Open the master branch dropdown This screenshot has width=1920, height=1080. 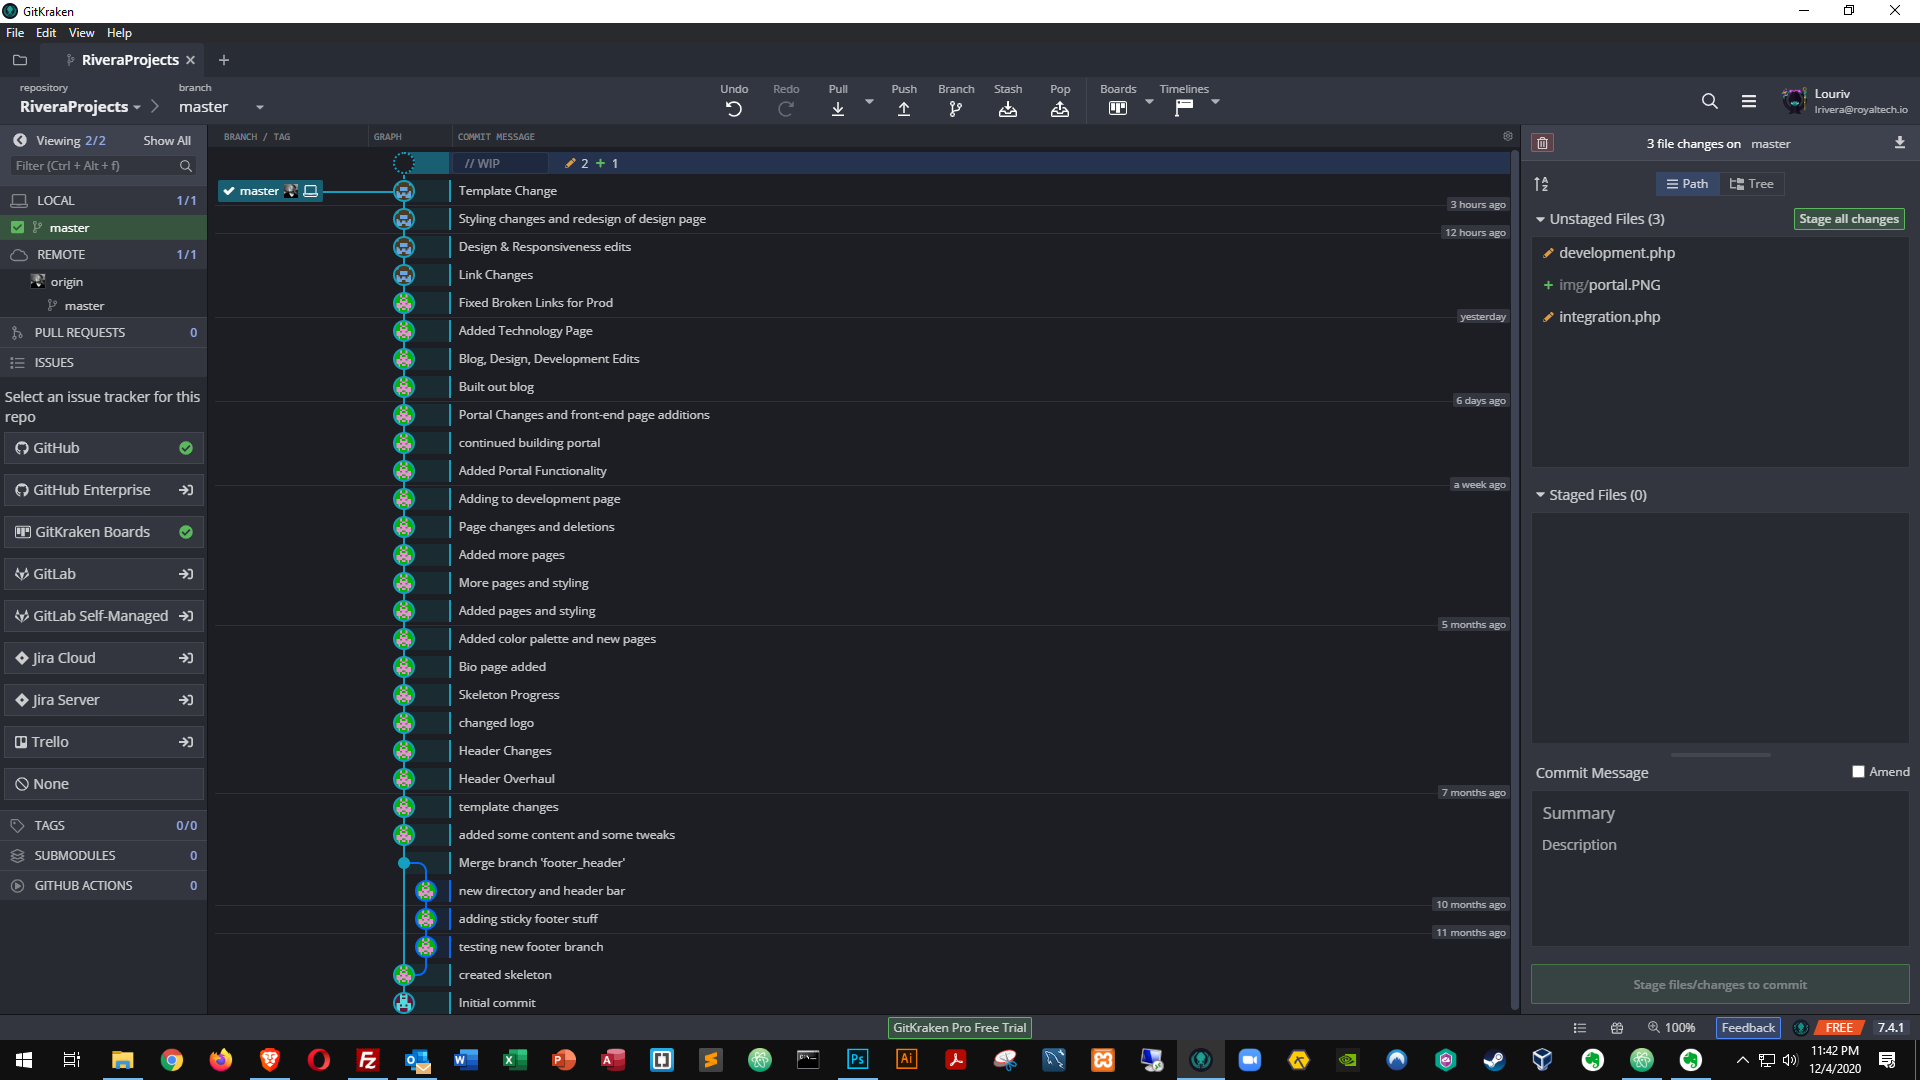pos(259,107)
